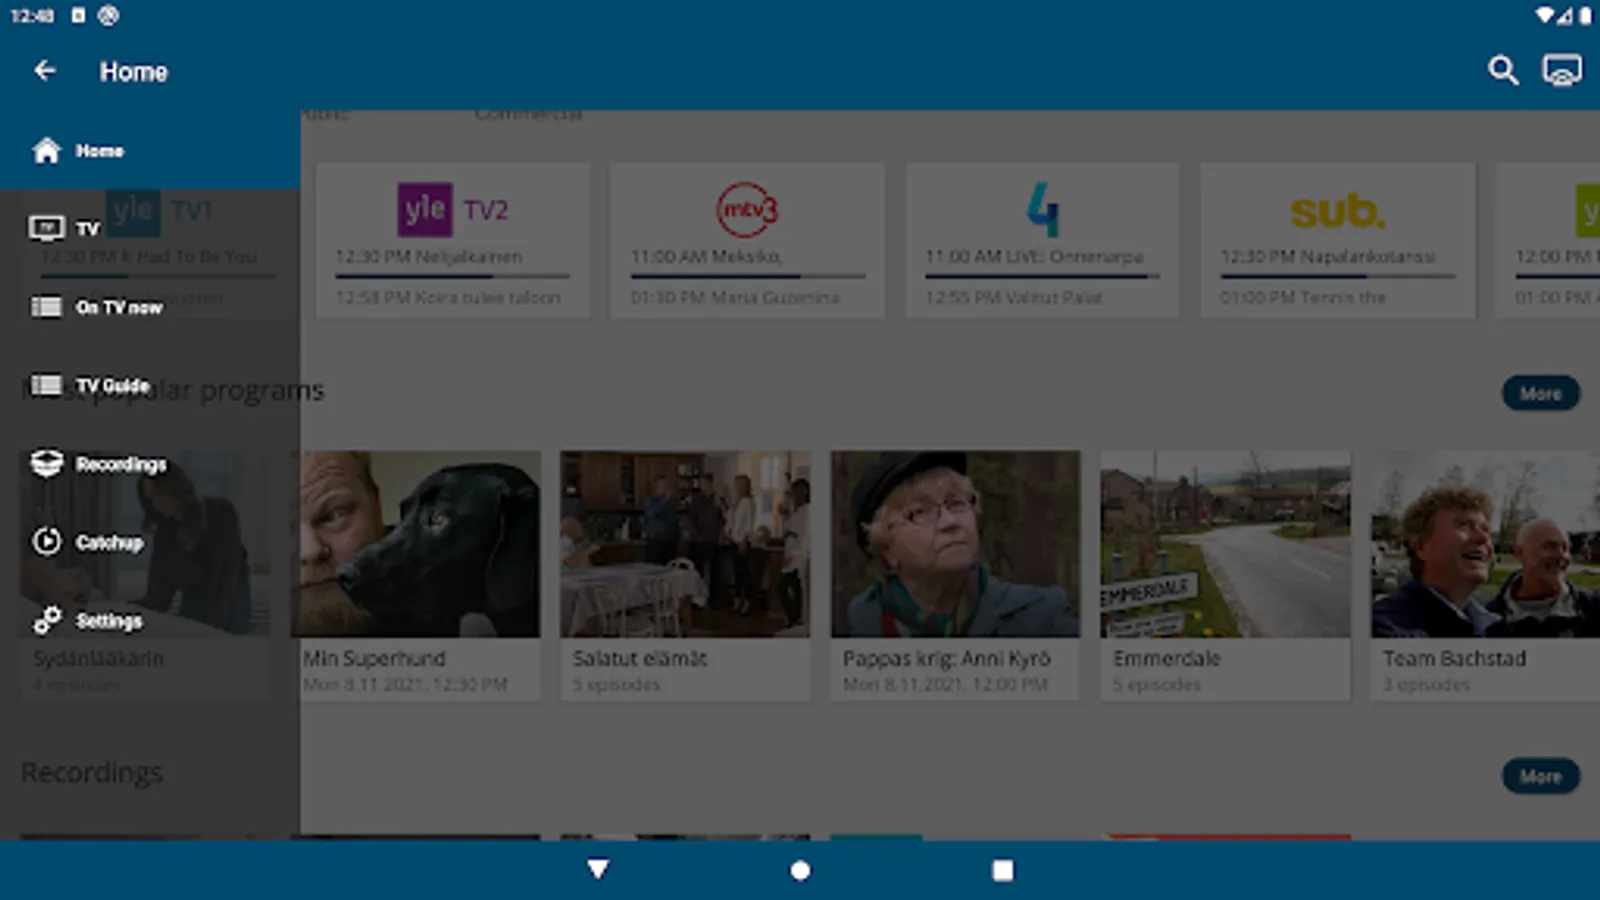
Task: Open the search magnifier icon
Action: pos(1503,70)
